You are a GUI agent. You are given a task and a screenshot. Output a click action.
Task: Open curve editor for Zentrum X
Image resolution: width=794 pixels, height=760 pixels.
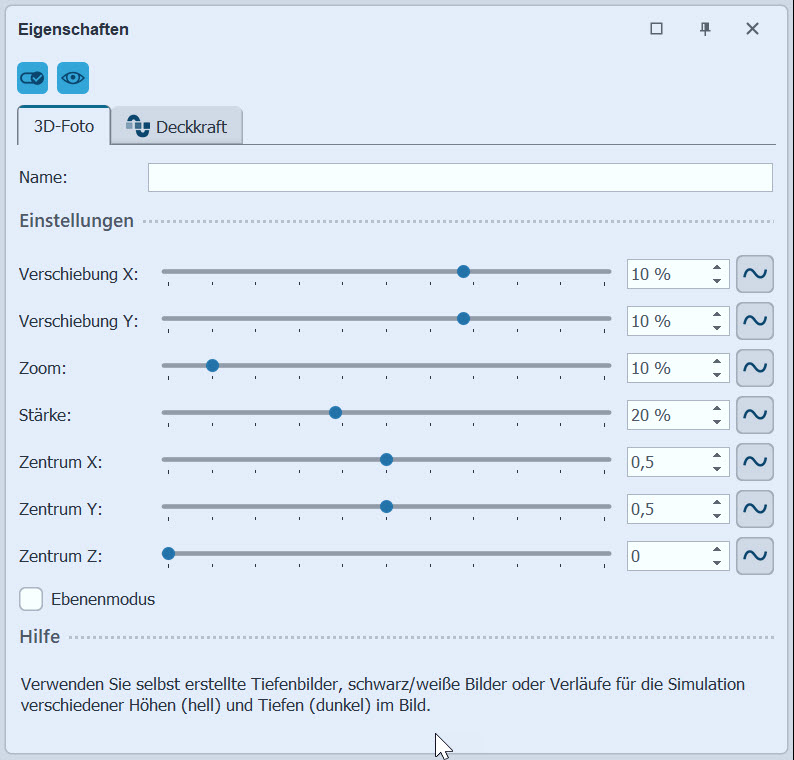(x=755, y=462)
